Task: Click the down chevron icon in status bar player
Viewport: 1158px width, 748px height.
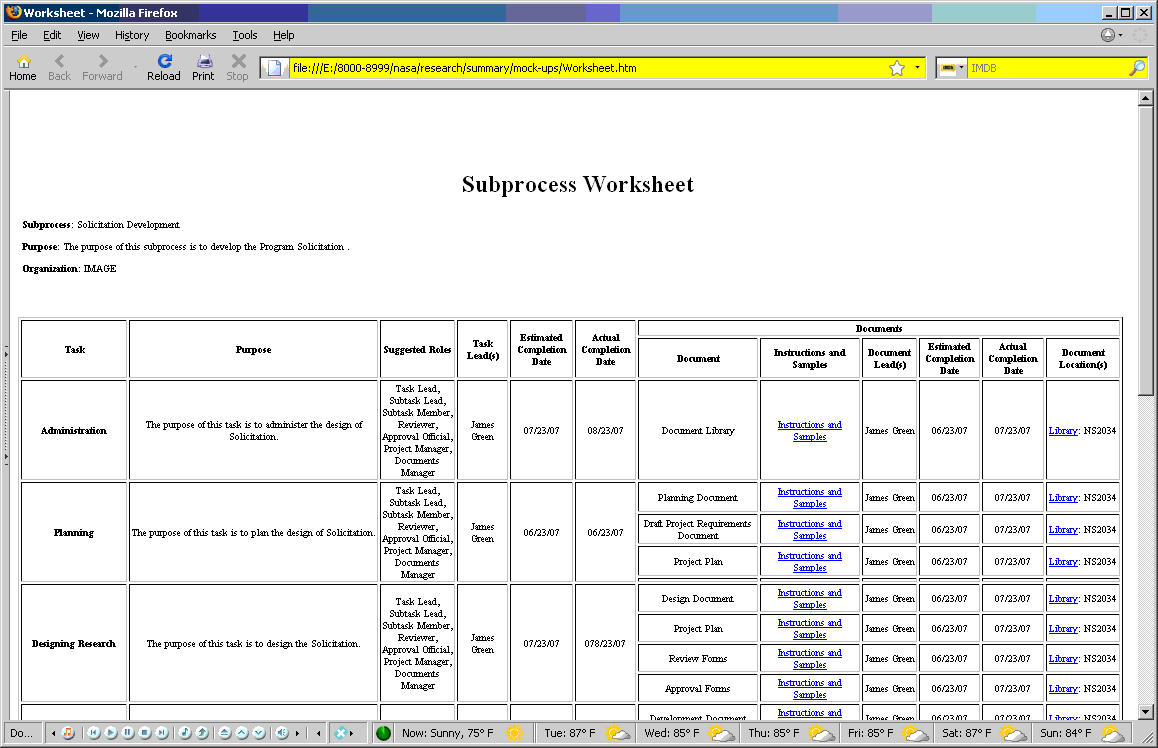Action: click(x=258, y=732)
